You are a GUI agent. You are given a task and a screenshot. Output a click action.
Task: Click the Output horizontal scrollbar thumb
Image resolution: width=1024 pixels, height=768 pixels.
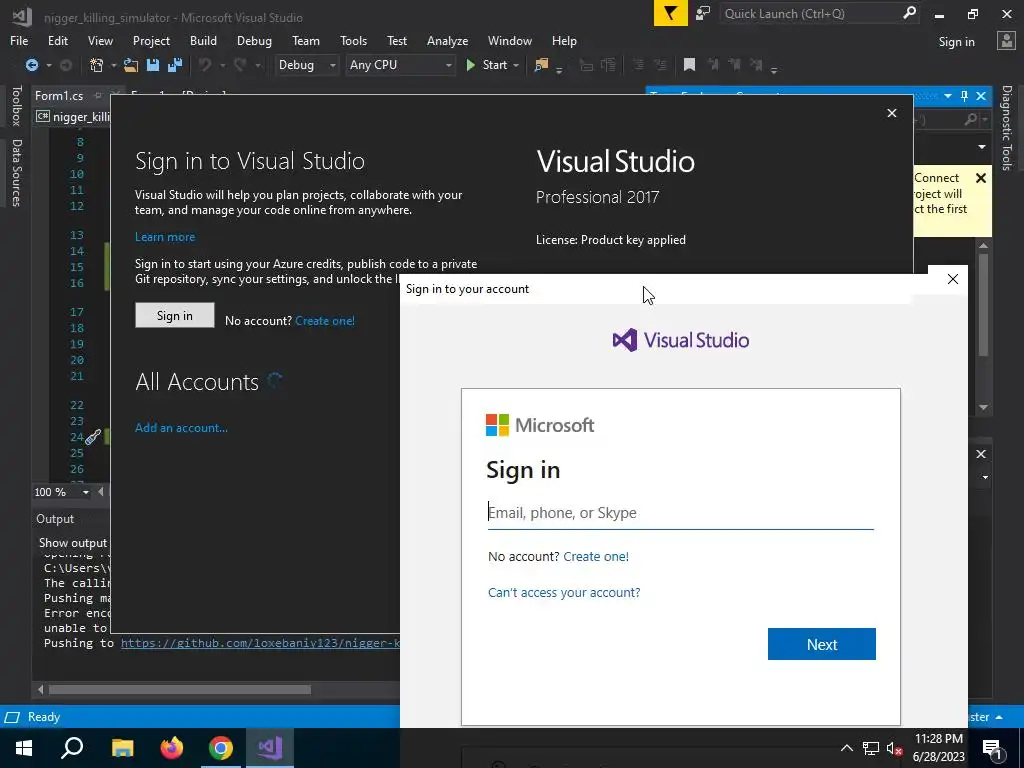pos(180,690)
